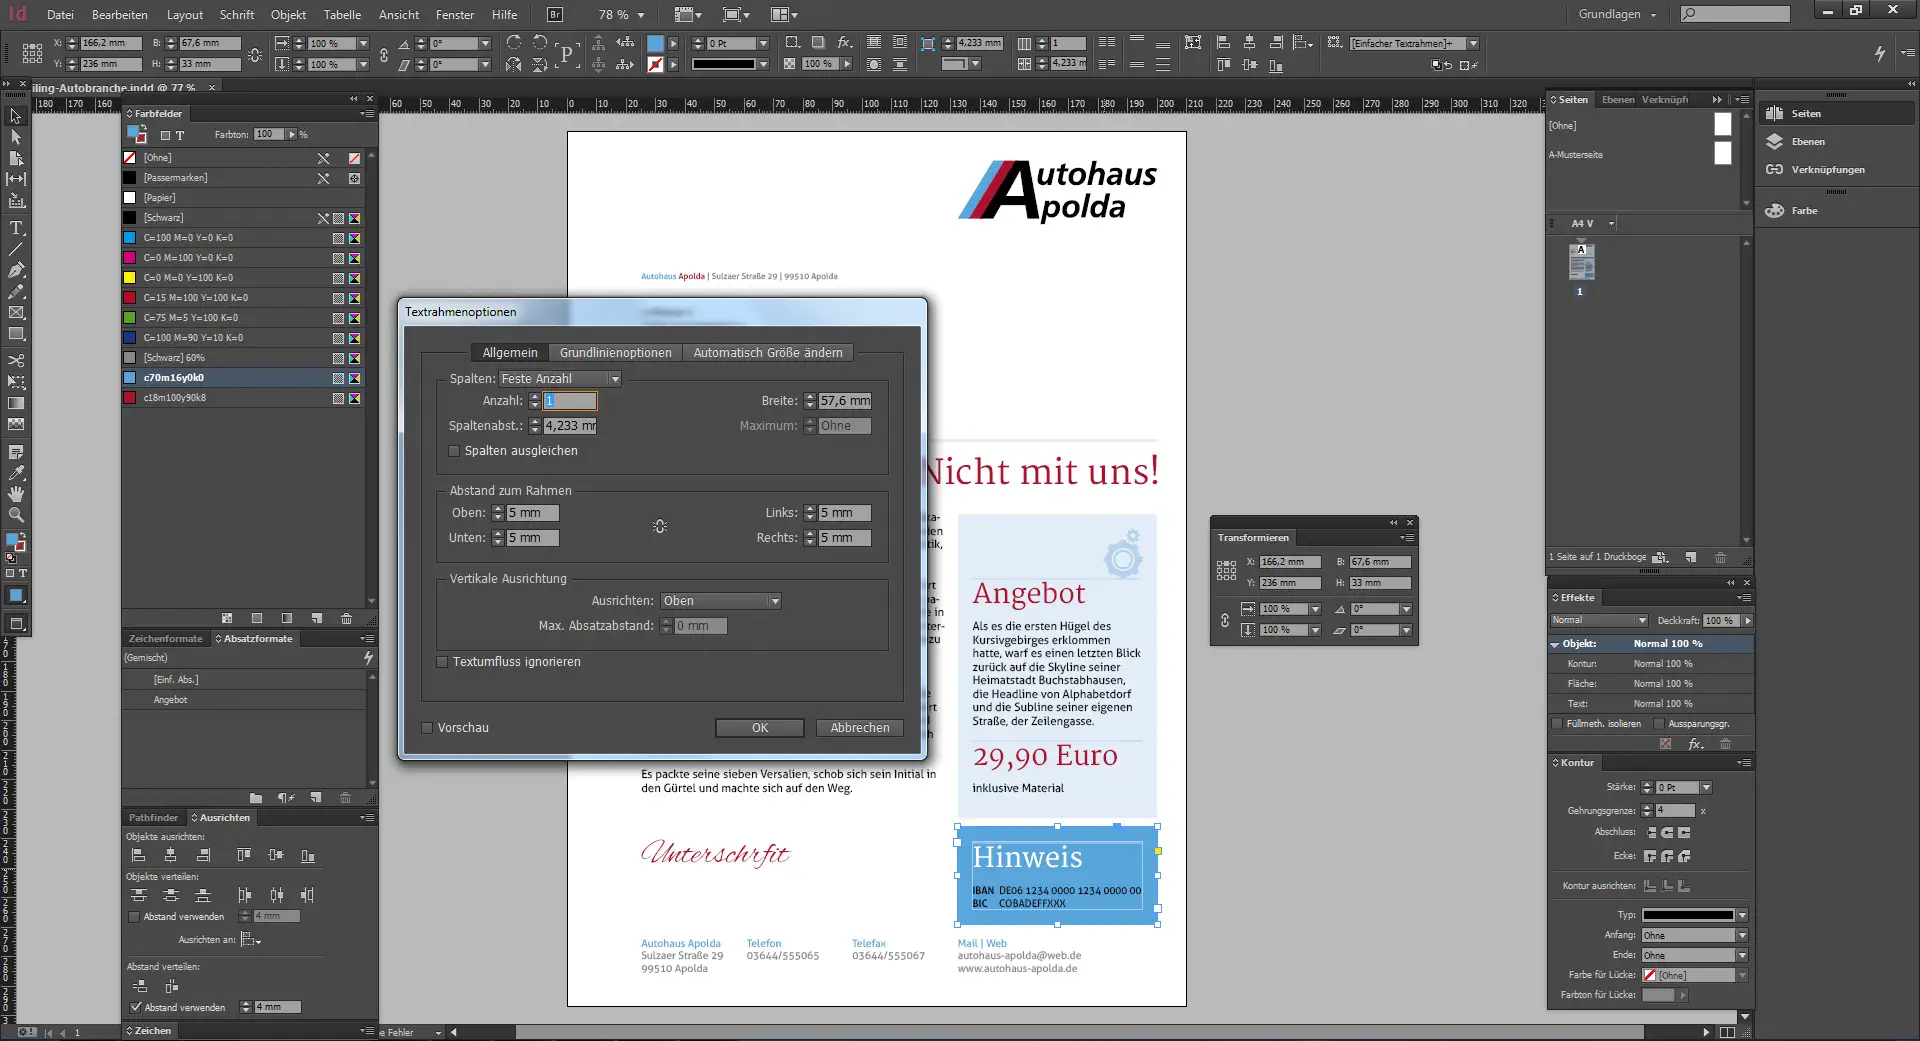This screenshot has width=1920, height=1041.
Task: Select the Type tool in the toolbar
Action: coord(16,228)
